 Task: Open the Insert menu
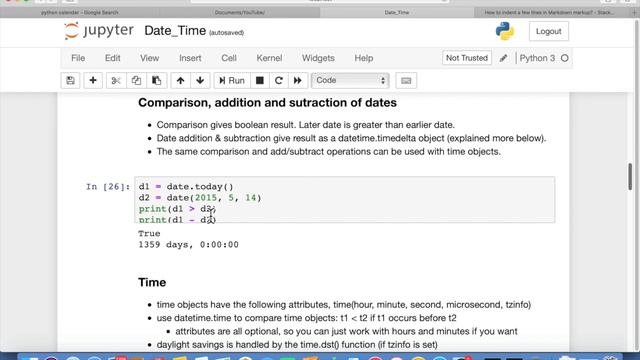190,58
